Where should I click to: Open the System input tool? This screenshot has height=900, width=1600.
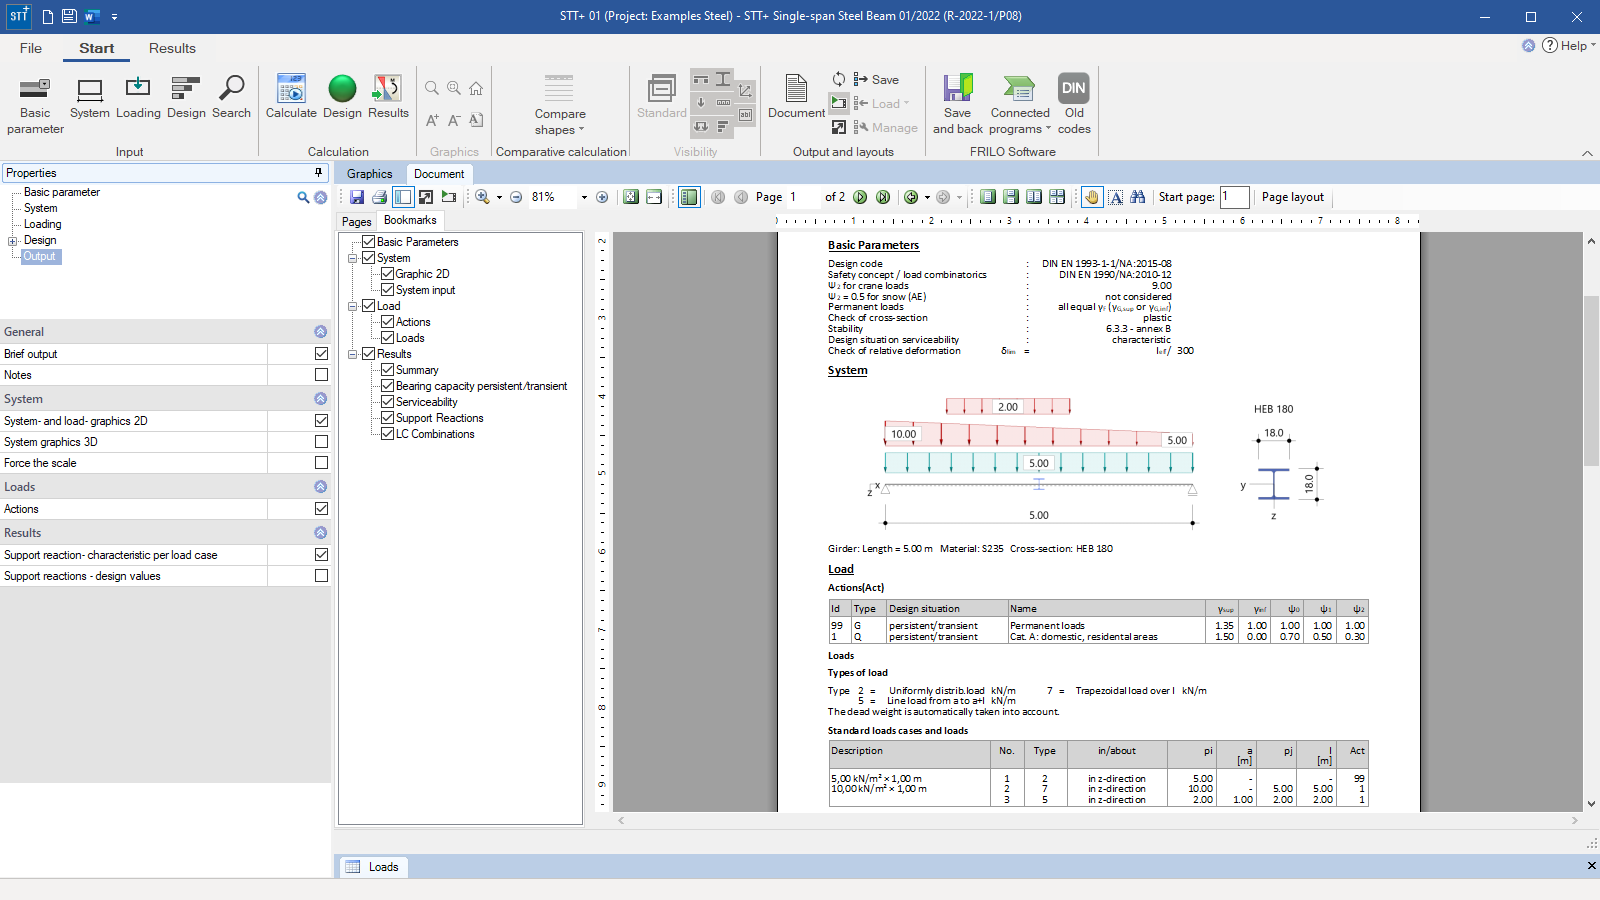click(90, 98)
